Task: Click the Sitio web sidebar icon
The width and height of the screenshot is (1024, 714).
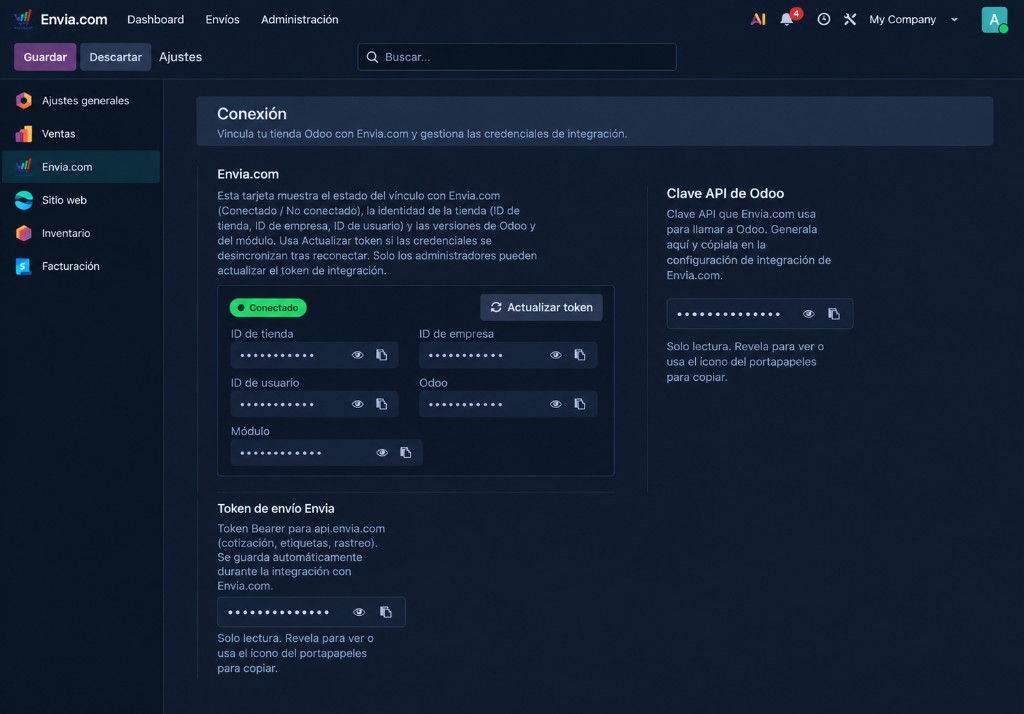Action: click(x=24, y=200)
